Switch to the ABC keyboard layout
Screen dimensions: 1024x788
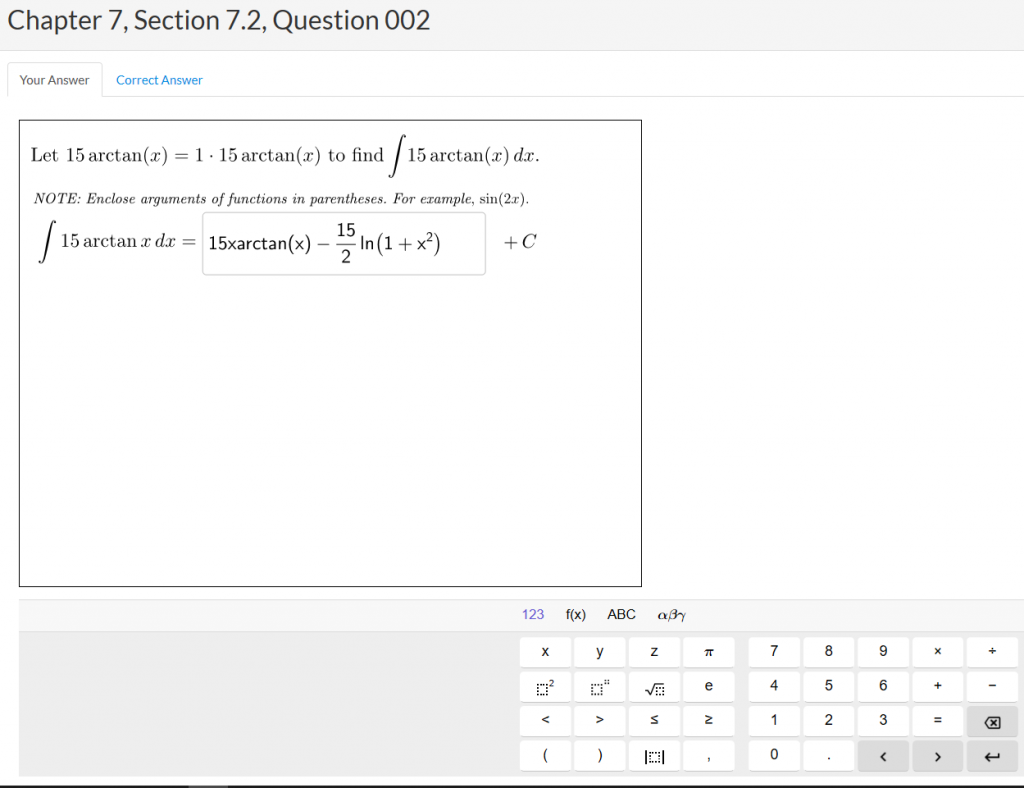pos(620,614)
